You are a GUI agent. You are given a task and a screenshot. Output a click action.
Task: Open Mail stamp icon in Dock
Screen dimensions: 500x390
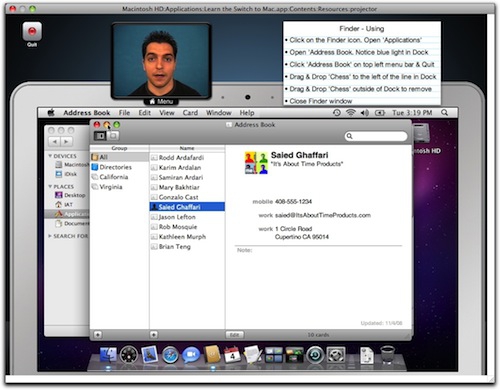point(149,354)
